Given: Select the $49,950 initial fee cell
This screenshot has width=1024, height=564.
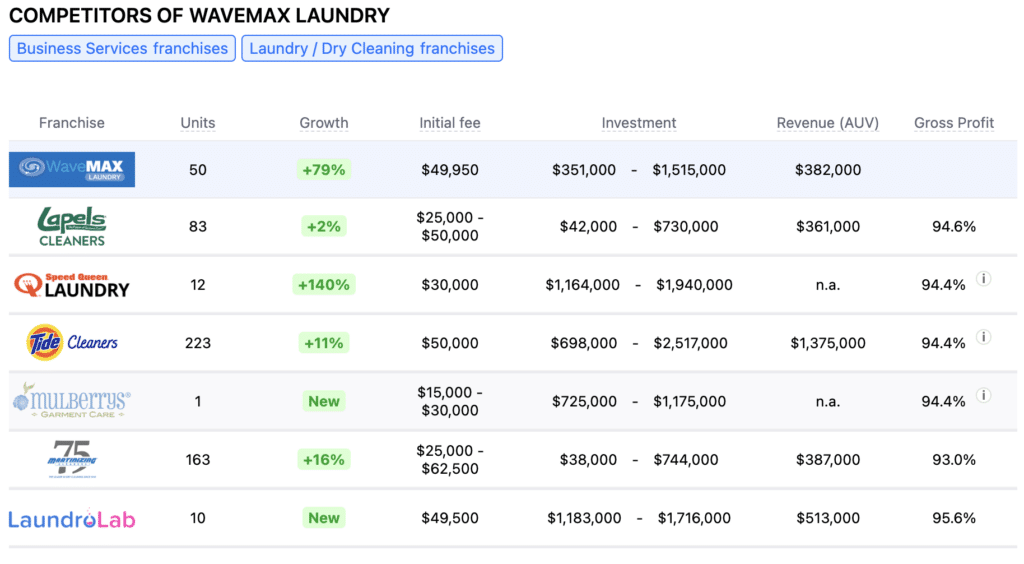Looking at the screenshot, I should [x=450, y=170].
